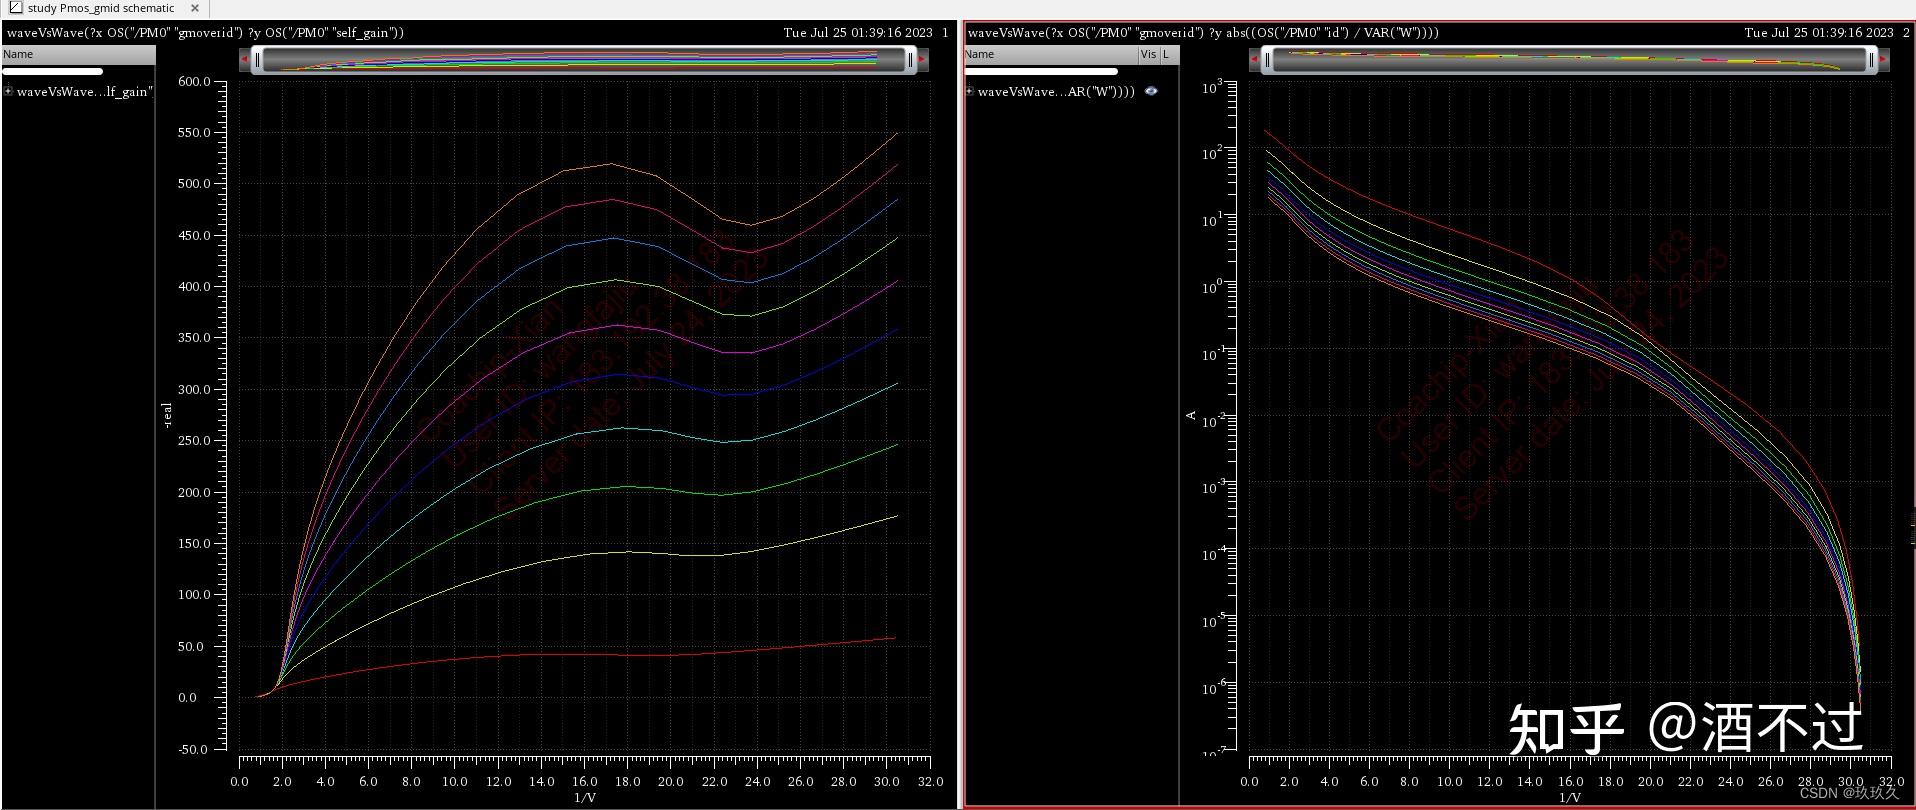Expand the waveVsWave AR("W") trace group
The height and width of the screenshot is (810, 1916).
969,91
